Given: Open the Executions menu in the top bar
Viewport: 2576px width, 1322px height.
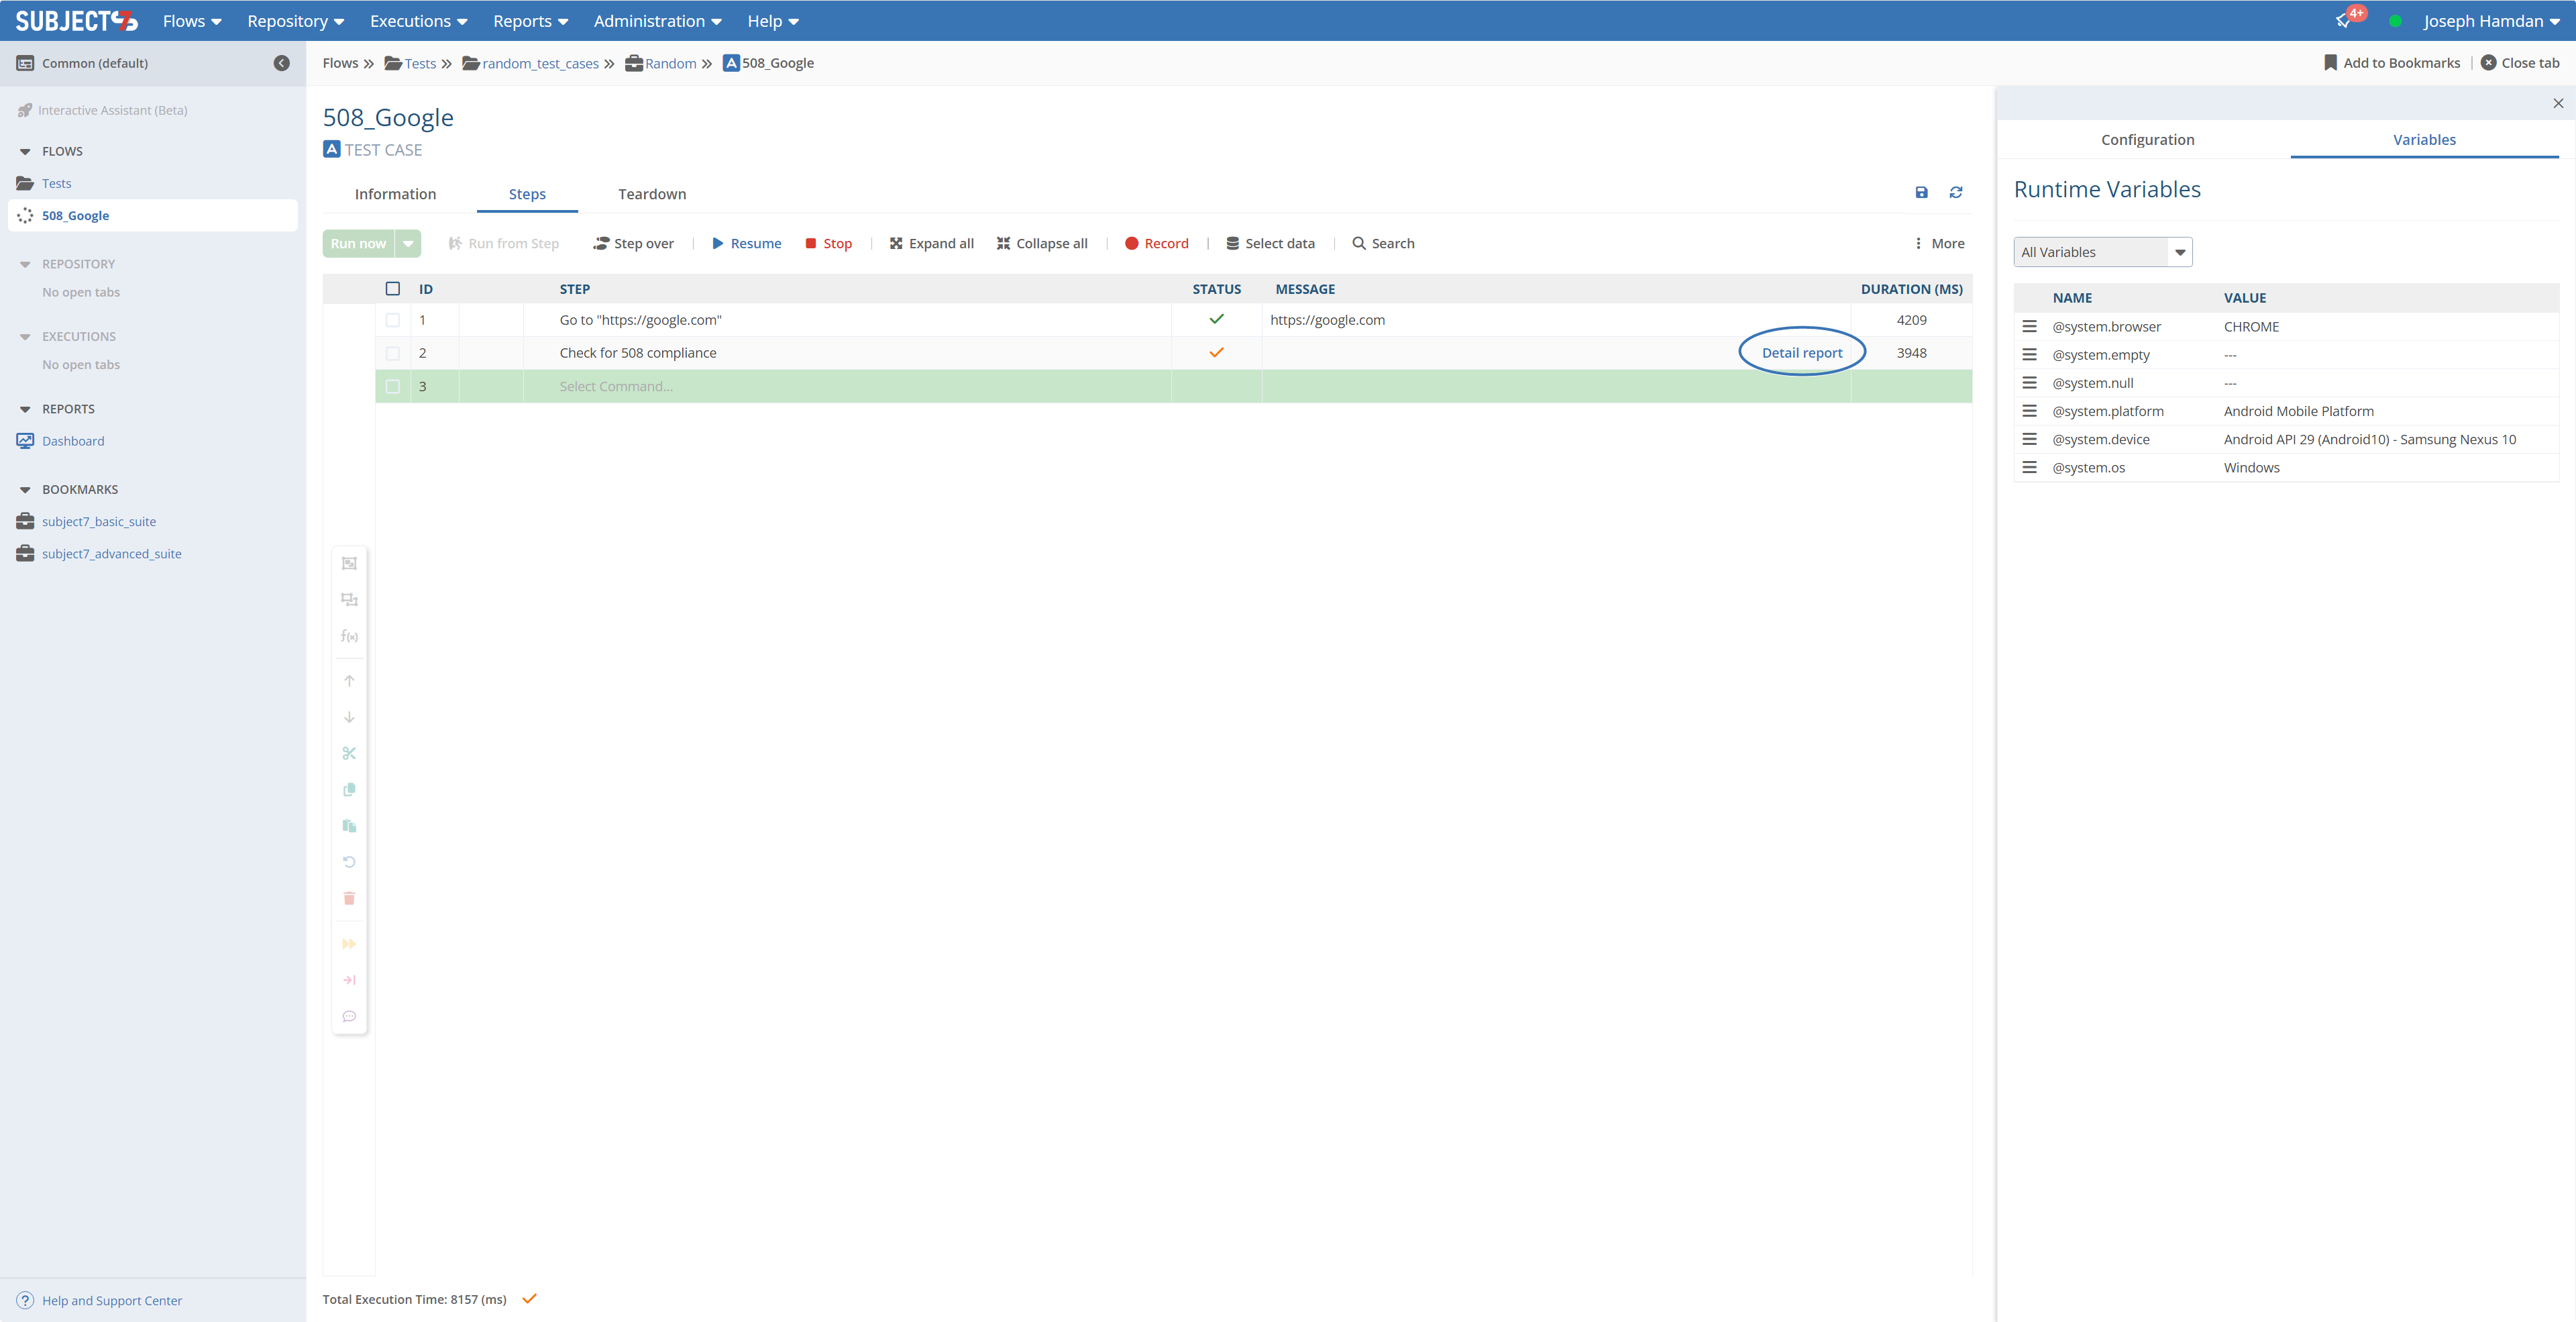Looking at the screenshot, I should point(418,21).
